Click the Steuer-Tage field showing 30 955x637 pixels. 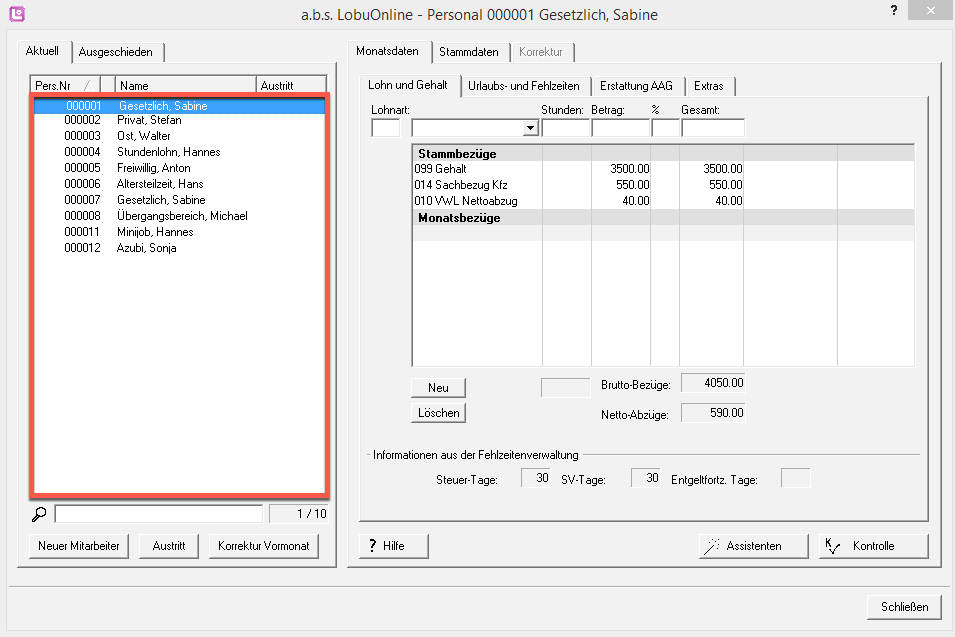[x=536, y=478]
